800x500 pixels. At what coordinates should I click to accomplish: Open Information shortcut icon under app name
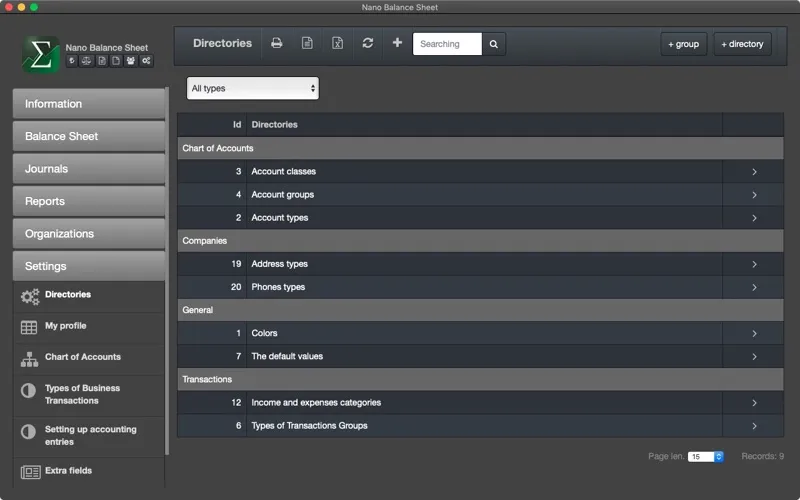[72, 61]
